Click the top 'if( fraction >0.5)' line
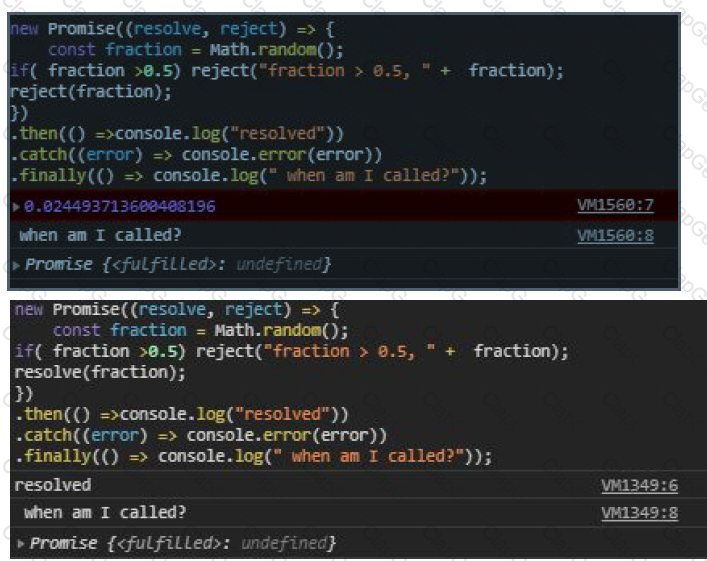707x561 pixels. [287, 71]
